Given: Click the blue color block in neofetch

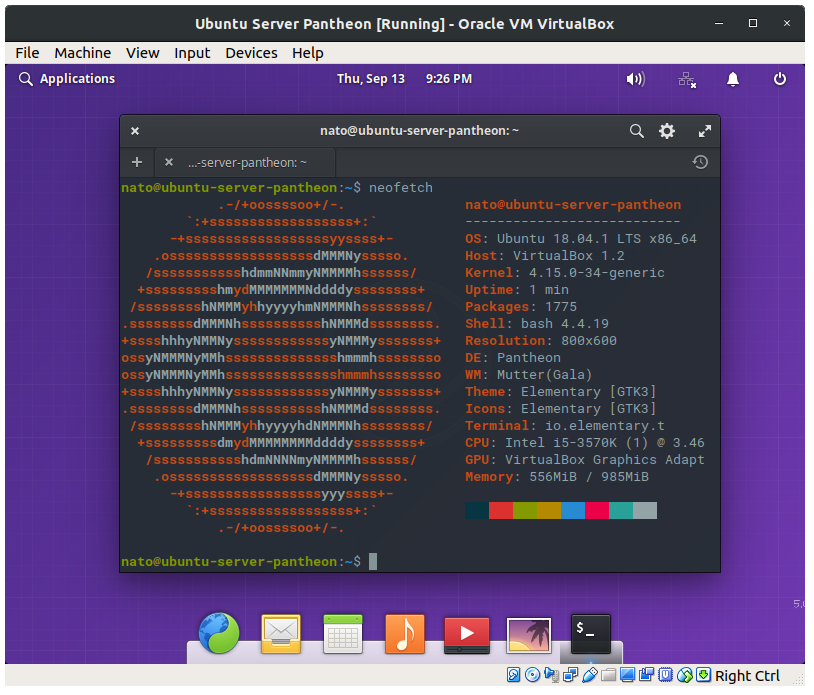Looking at the screenshot, I should [573, 510].
